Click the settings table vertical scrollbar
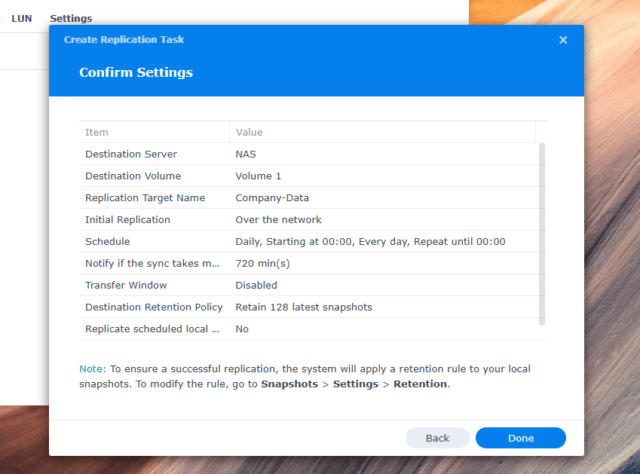The width and height of the screenshot is (640, 474). click(542, 234)
